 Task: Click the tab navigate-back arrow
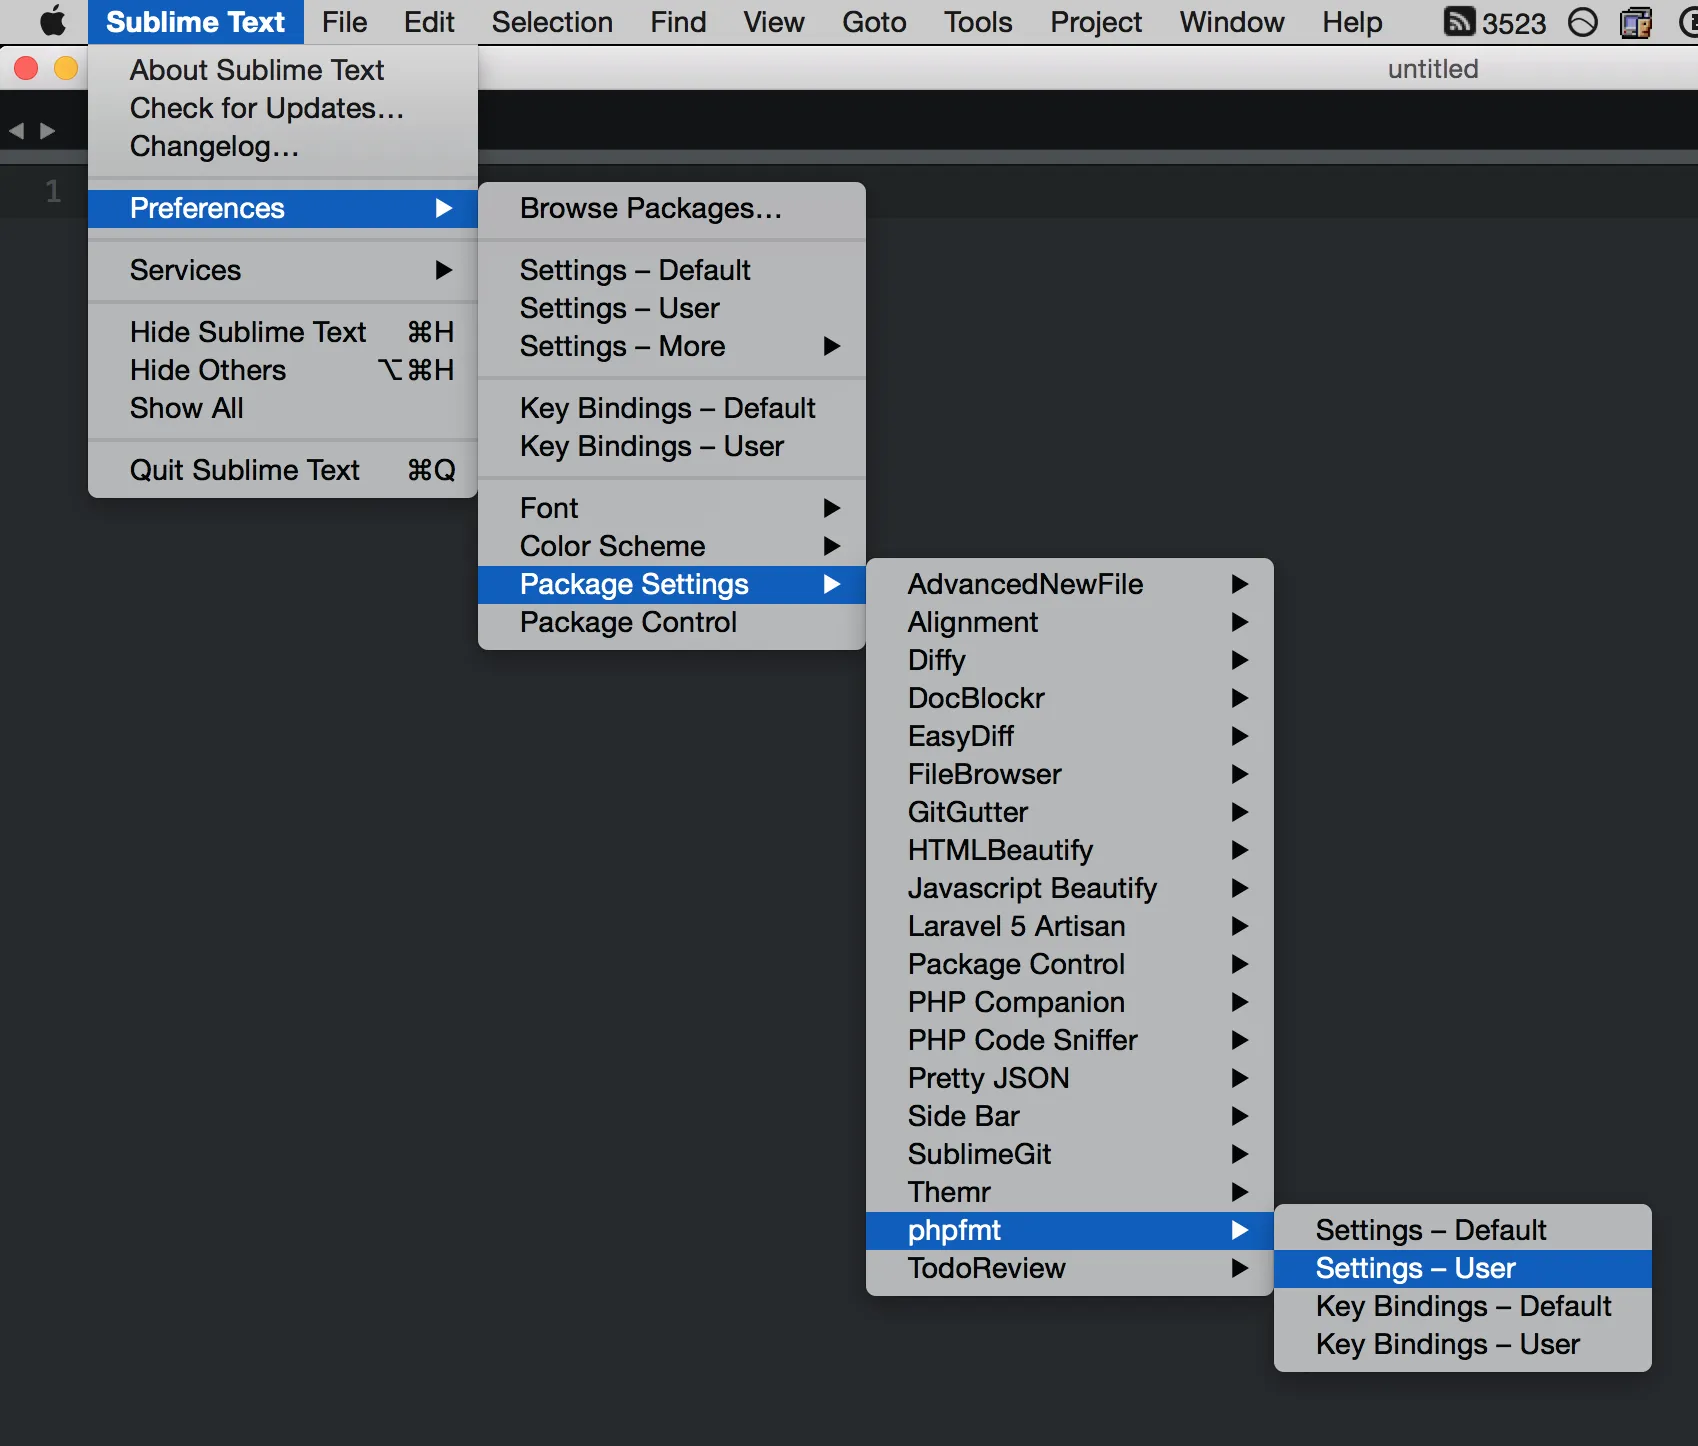click(x=16, y=131)
